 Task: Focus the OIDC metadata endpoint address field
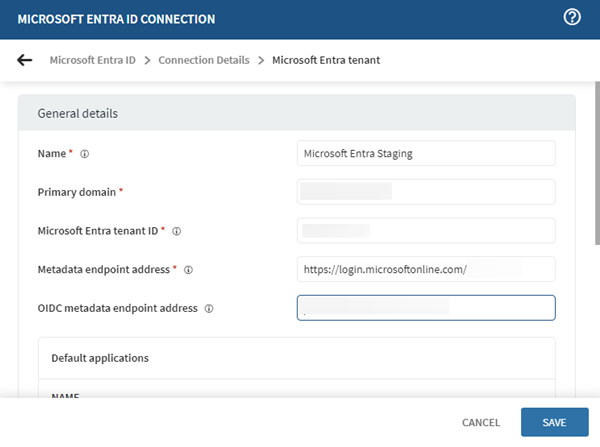tap(426, 308)
